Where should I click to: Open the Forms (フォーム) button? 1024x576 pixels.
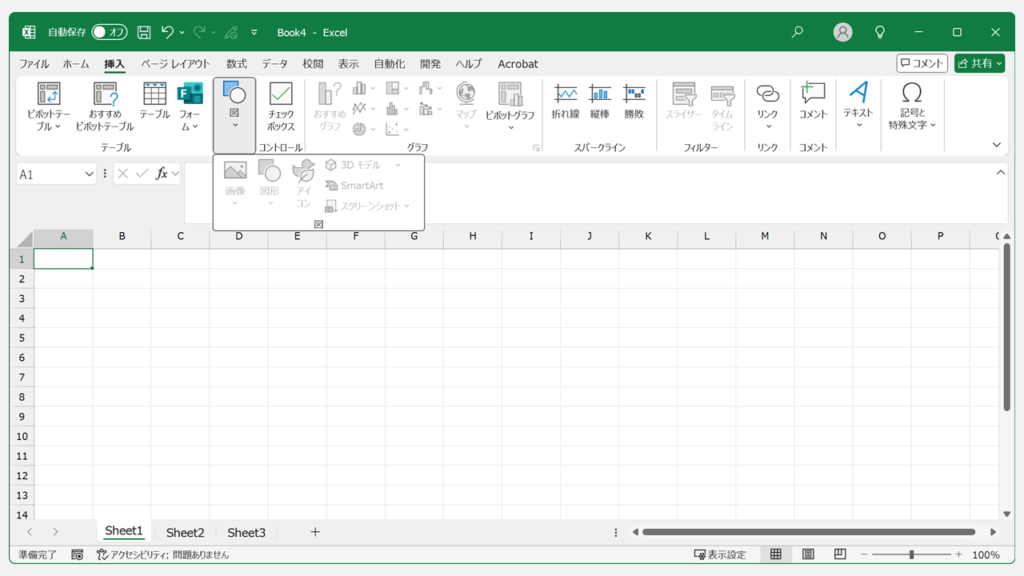[190, 106]
